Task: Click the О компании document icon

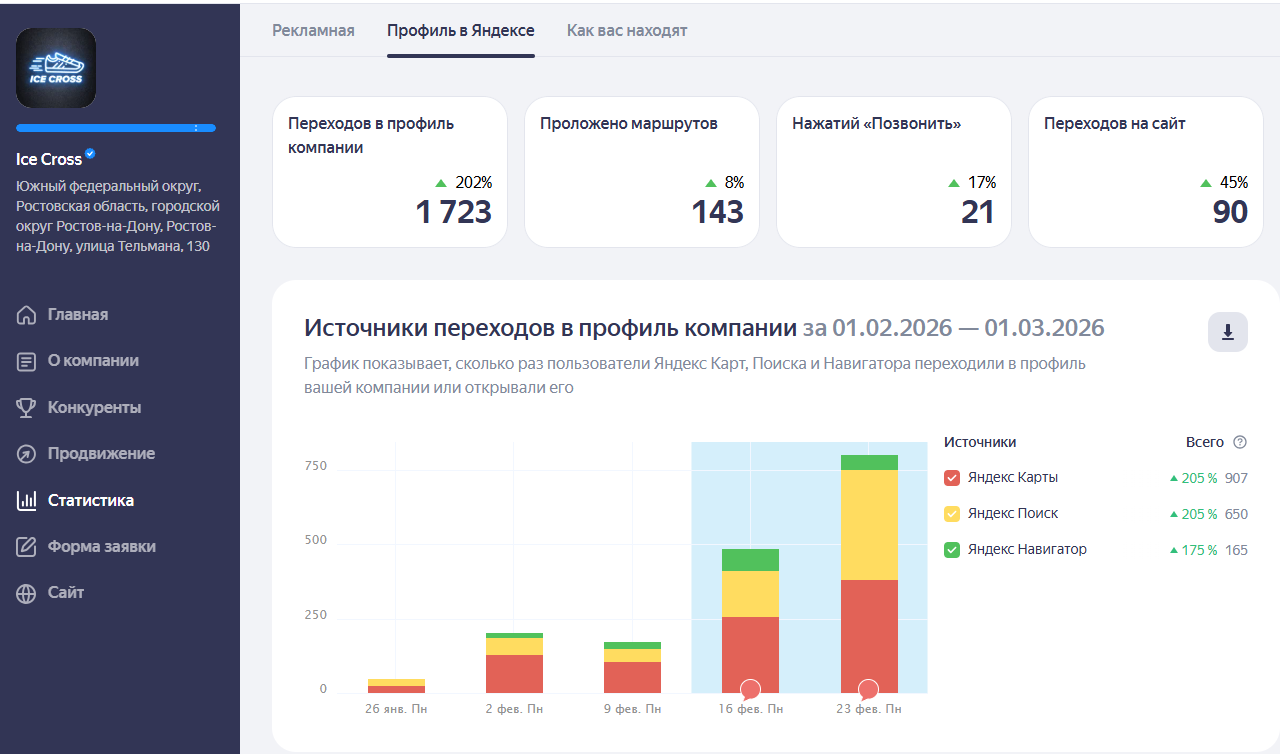Action: (x=27, y=361)
